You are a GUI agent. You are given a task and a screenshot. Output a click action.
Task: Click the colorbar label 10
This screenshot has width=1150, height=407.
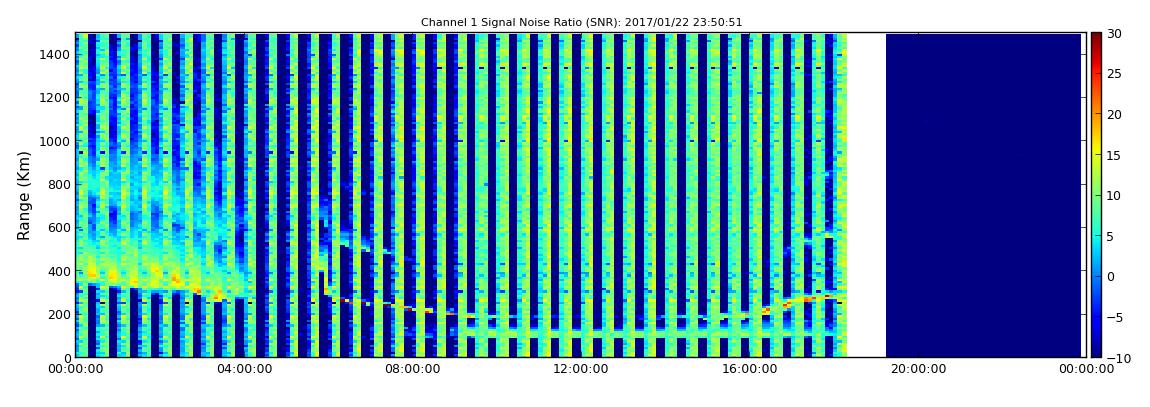click(1115, 196)
